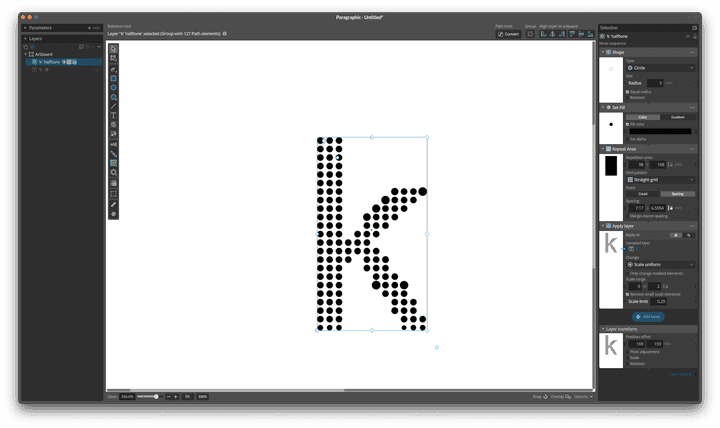Switch fill mode to Gradient tab
Image resolution: width=720 pixels, height=428 pixels.
coord(678,117)
